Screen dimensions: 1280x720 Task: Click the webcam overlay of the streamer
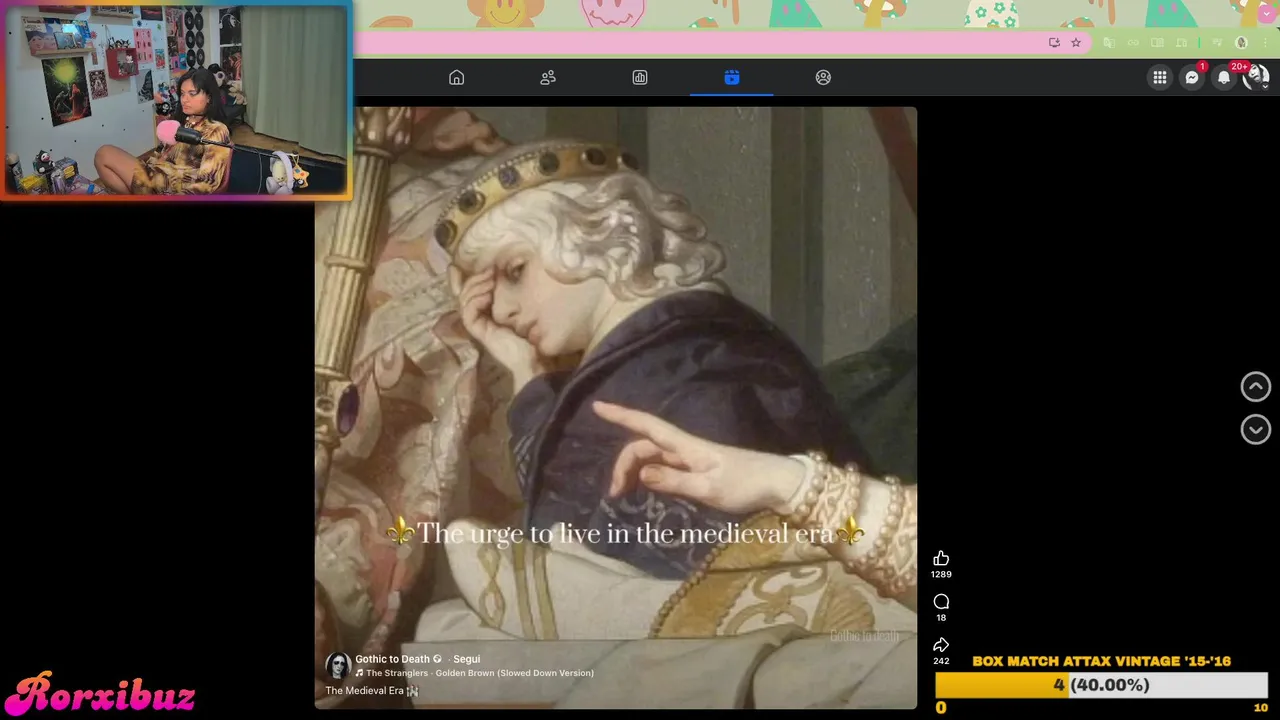[176, 100]
